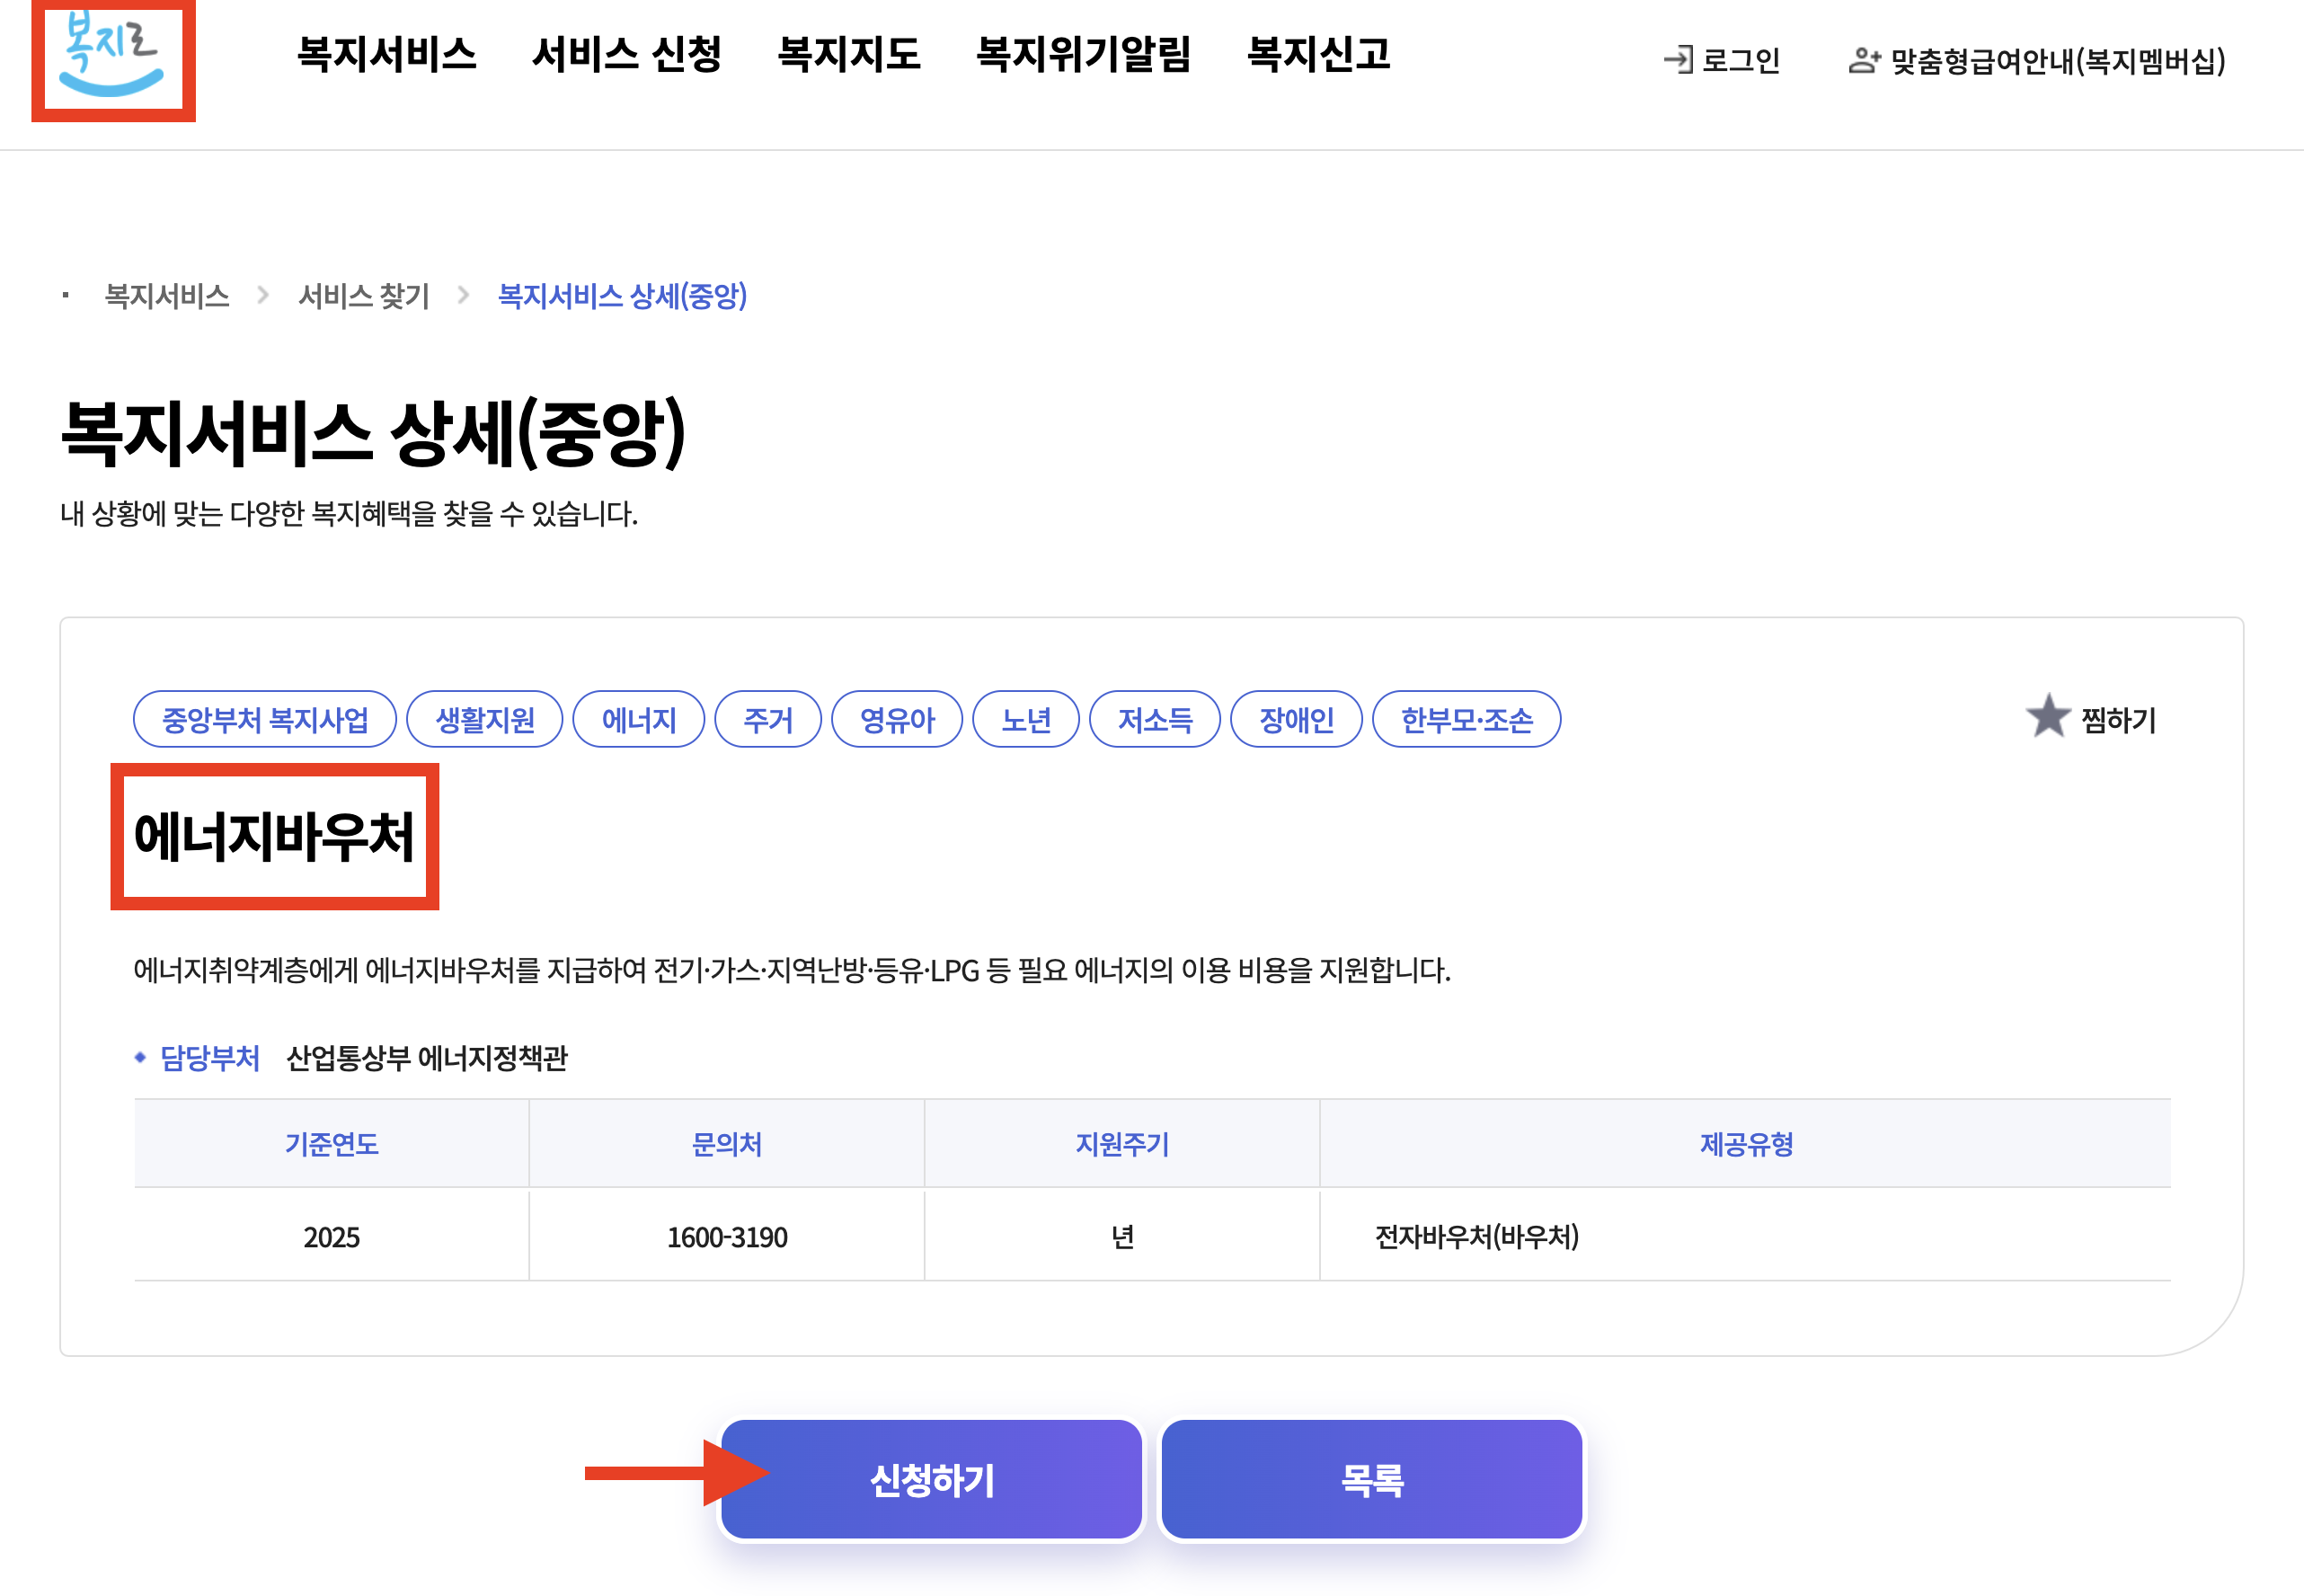
Task: Select the 에너지 tag chip
Action: click(x=638, y=719)
